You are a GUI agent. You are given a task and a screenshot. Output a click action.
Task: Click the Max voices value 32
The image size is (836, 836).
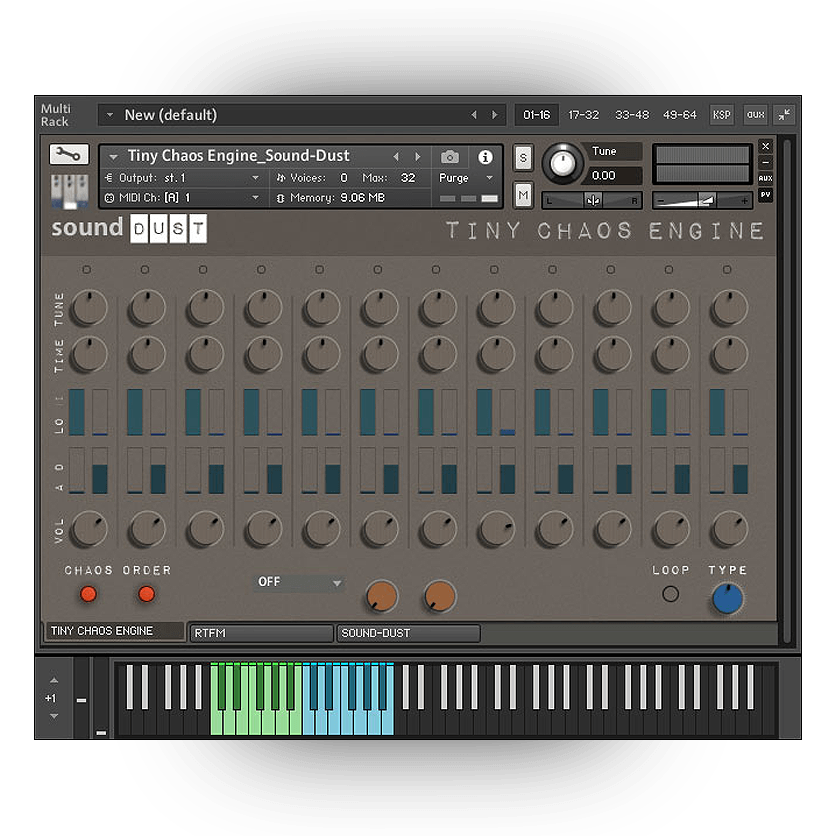[x=408, y=178]
